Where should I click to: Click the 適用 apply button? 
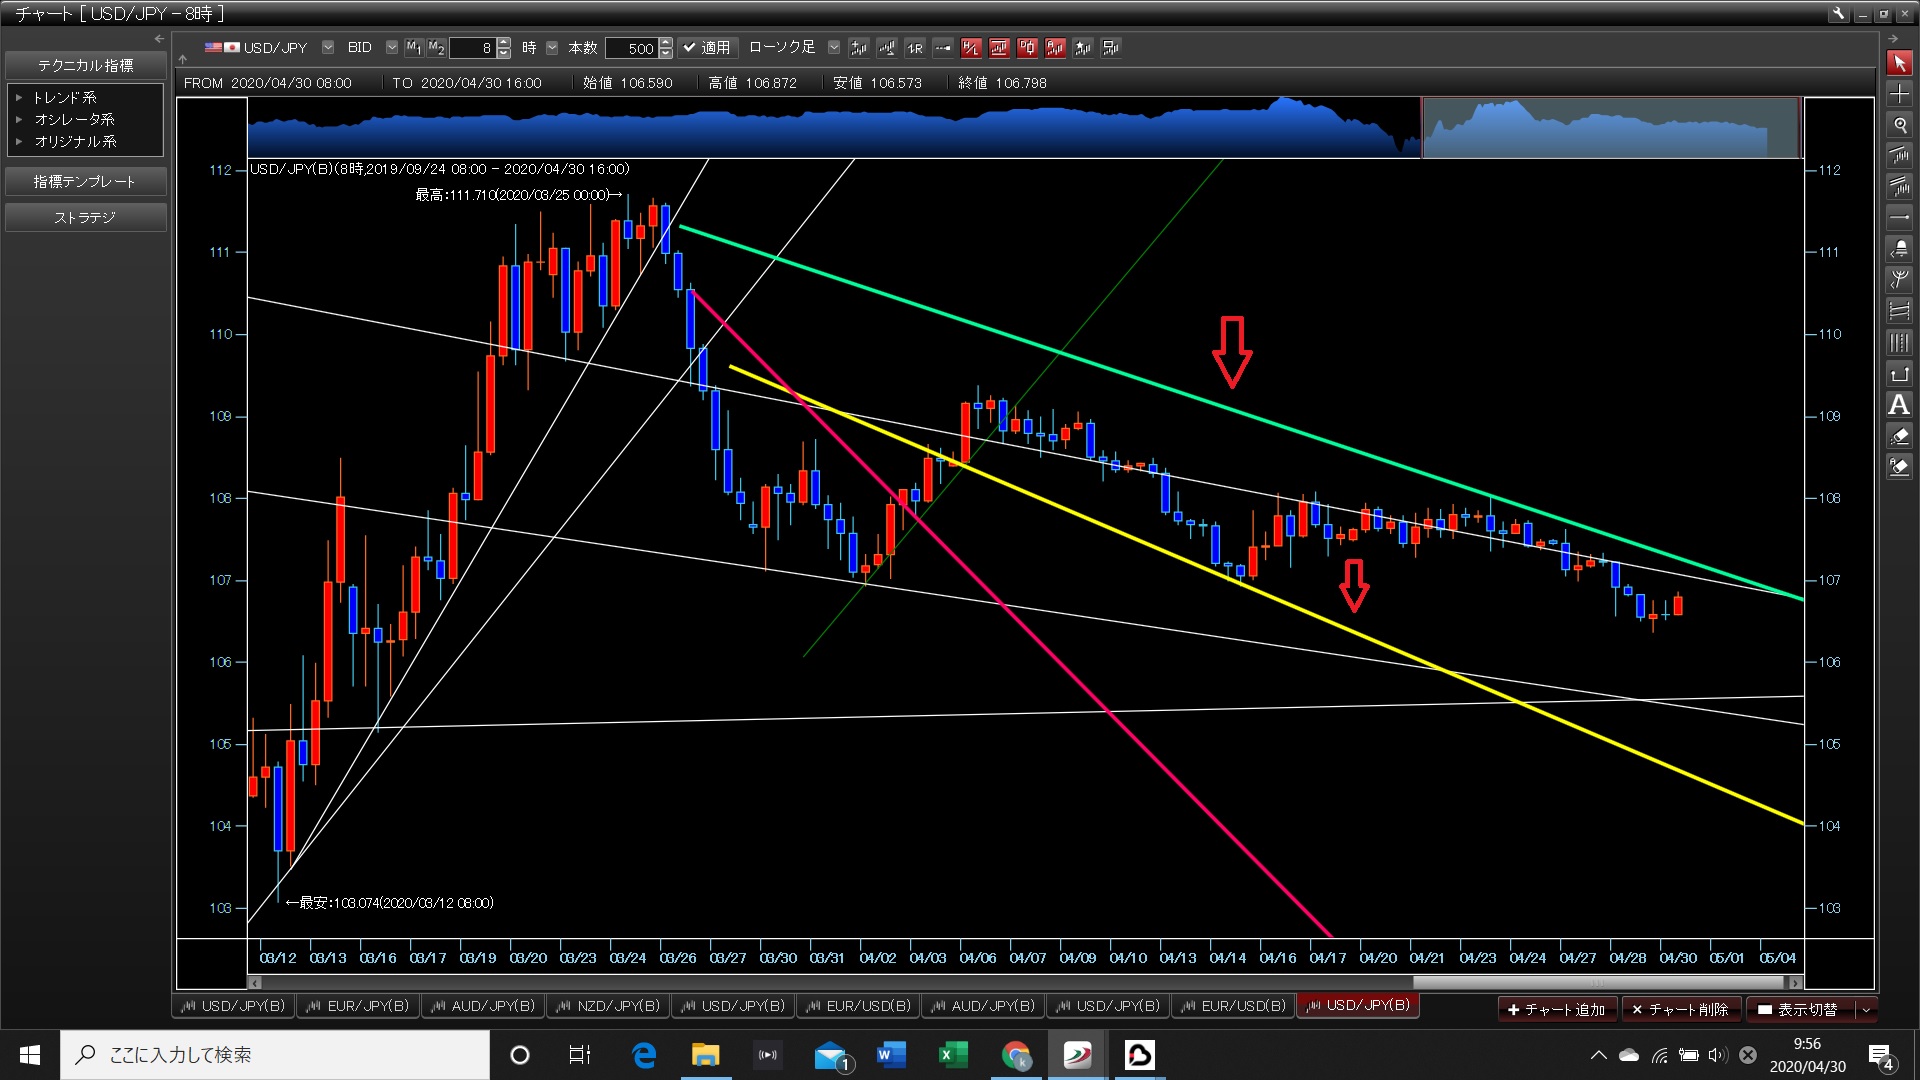708,47
